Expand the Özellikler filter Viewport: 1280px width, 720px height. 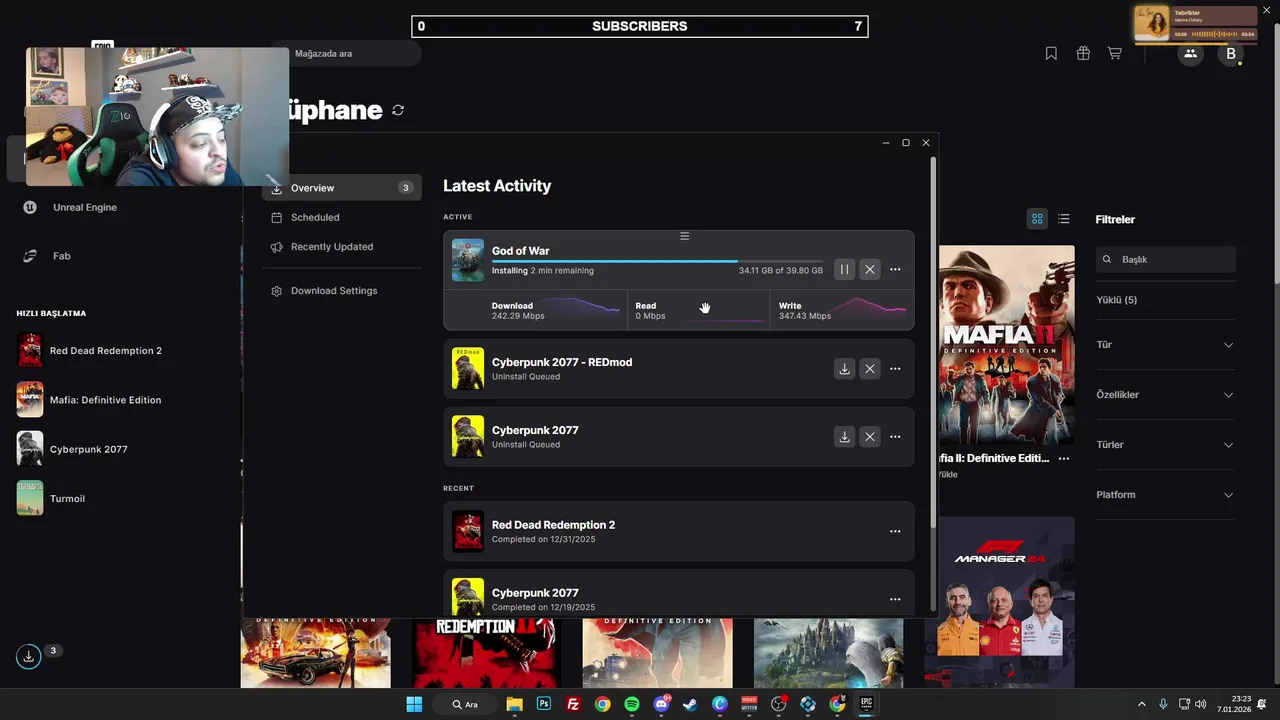1166,395
